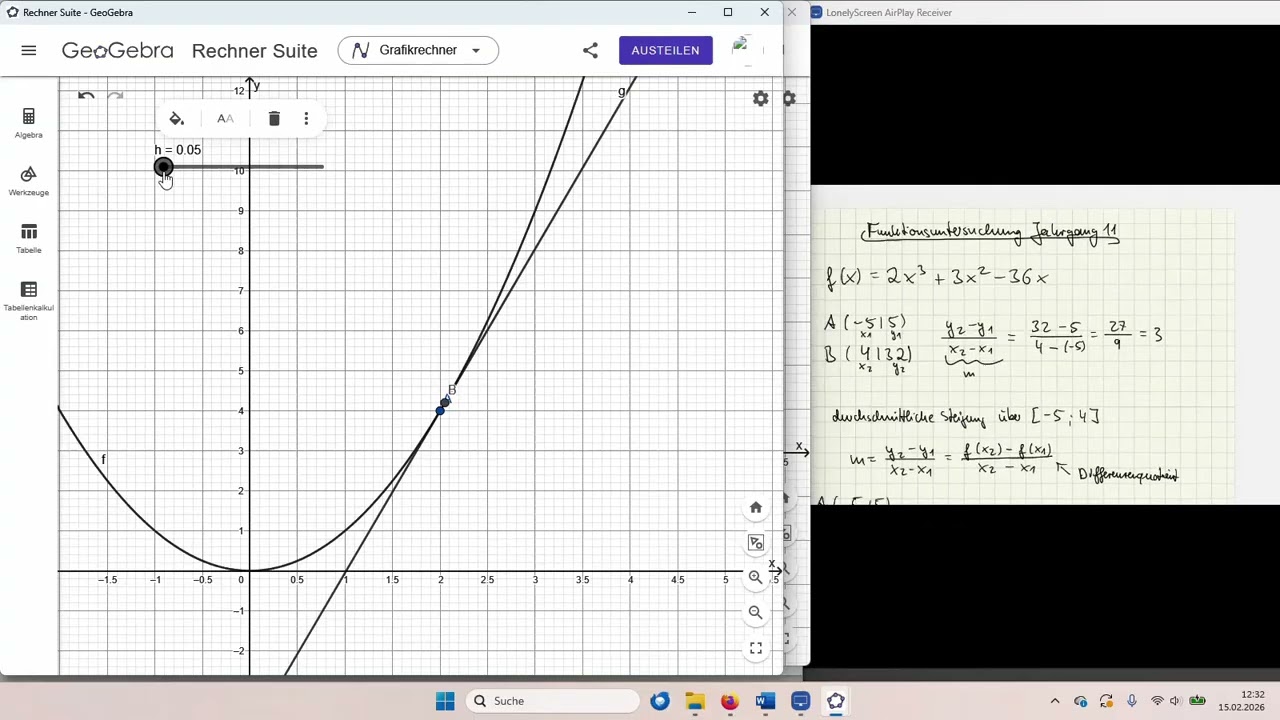Viewport: 1280px width, 720px height.
Task: Click the function label f on graph
Action: point(103,459)
